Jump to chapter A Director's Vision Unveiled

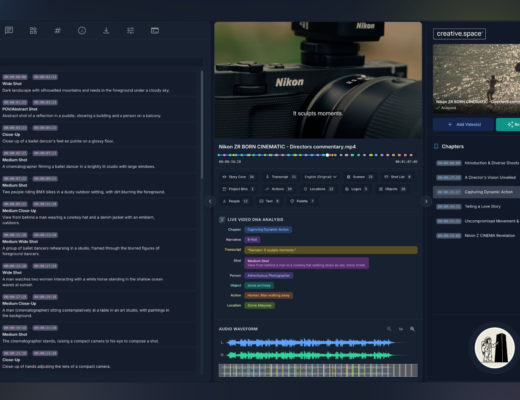click(478, 177)
